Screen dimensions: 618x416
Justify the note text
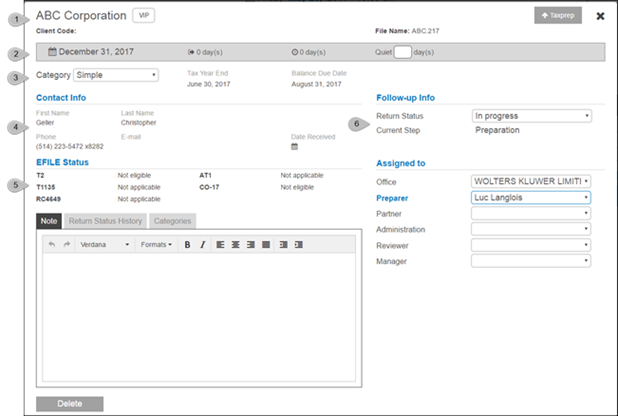click(265, 244)
